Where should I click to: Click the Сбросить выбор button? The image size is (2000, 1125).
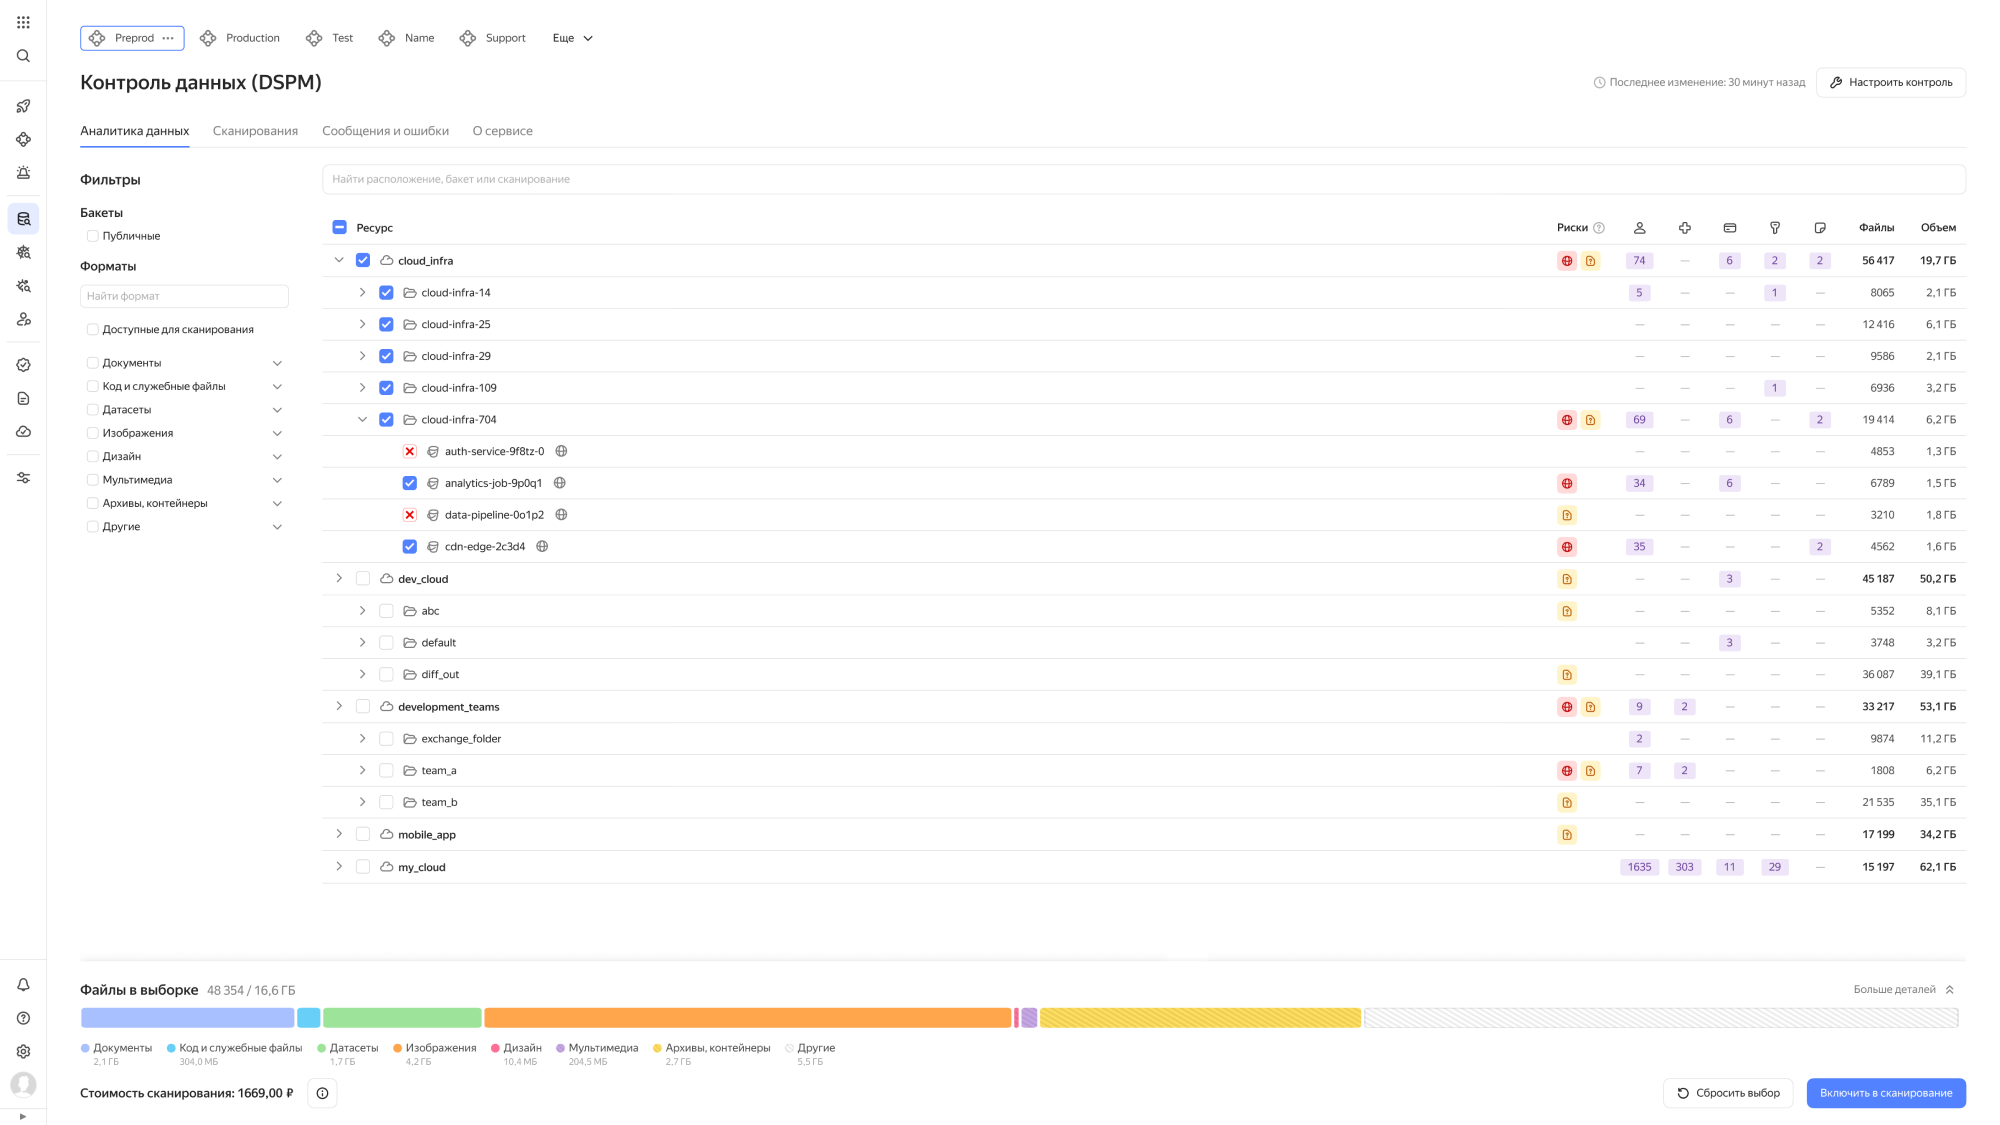(1728, 1093)
